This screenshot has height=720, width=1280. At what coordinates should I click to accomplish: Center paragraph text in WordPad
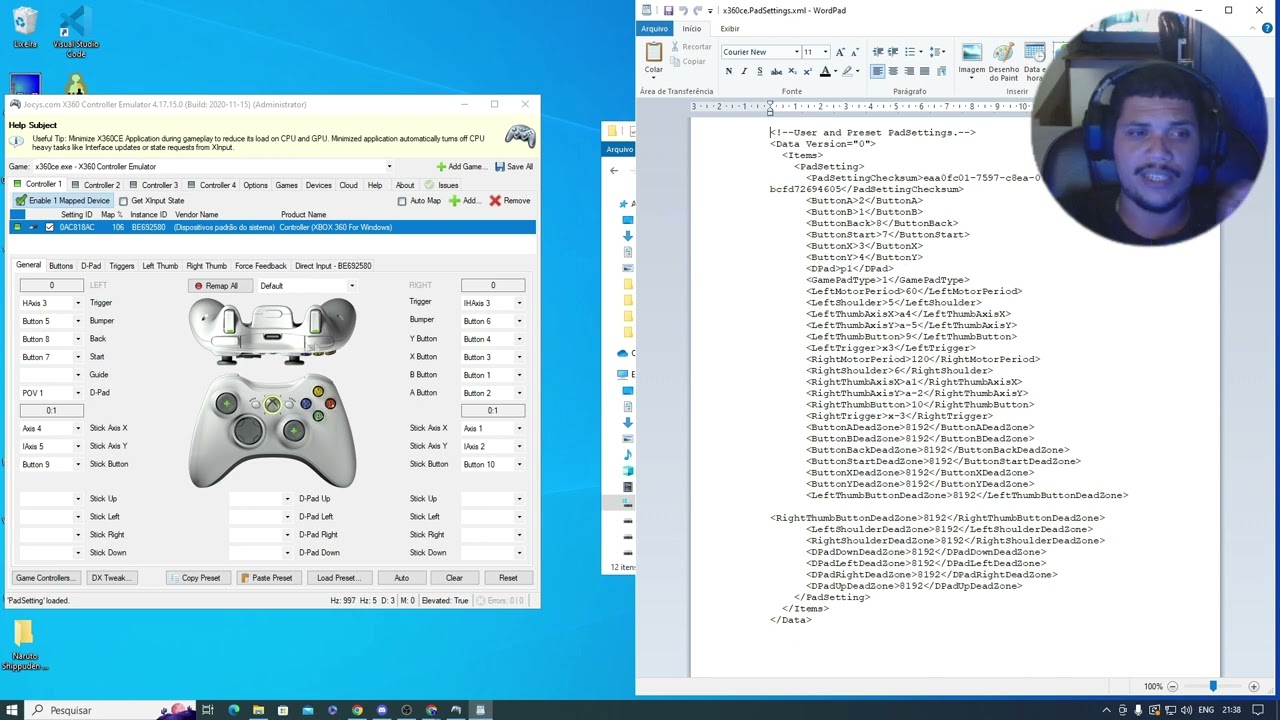click(893, 71)
